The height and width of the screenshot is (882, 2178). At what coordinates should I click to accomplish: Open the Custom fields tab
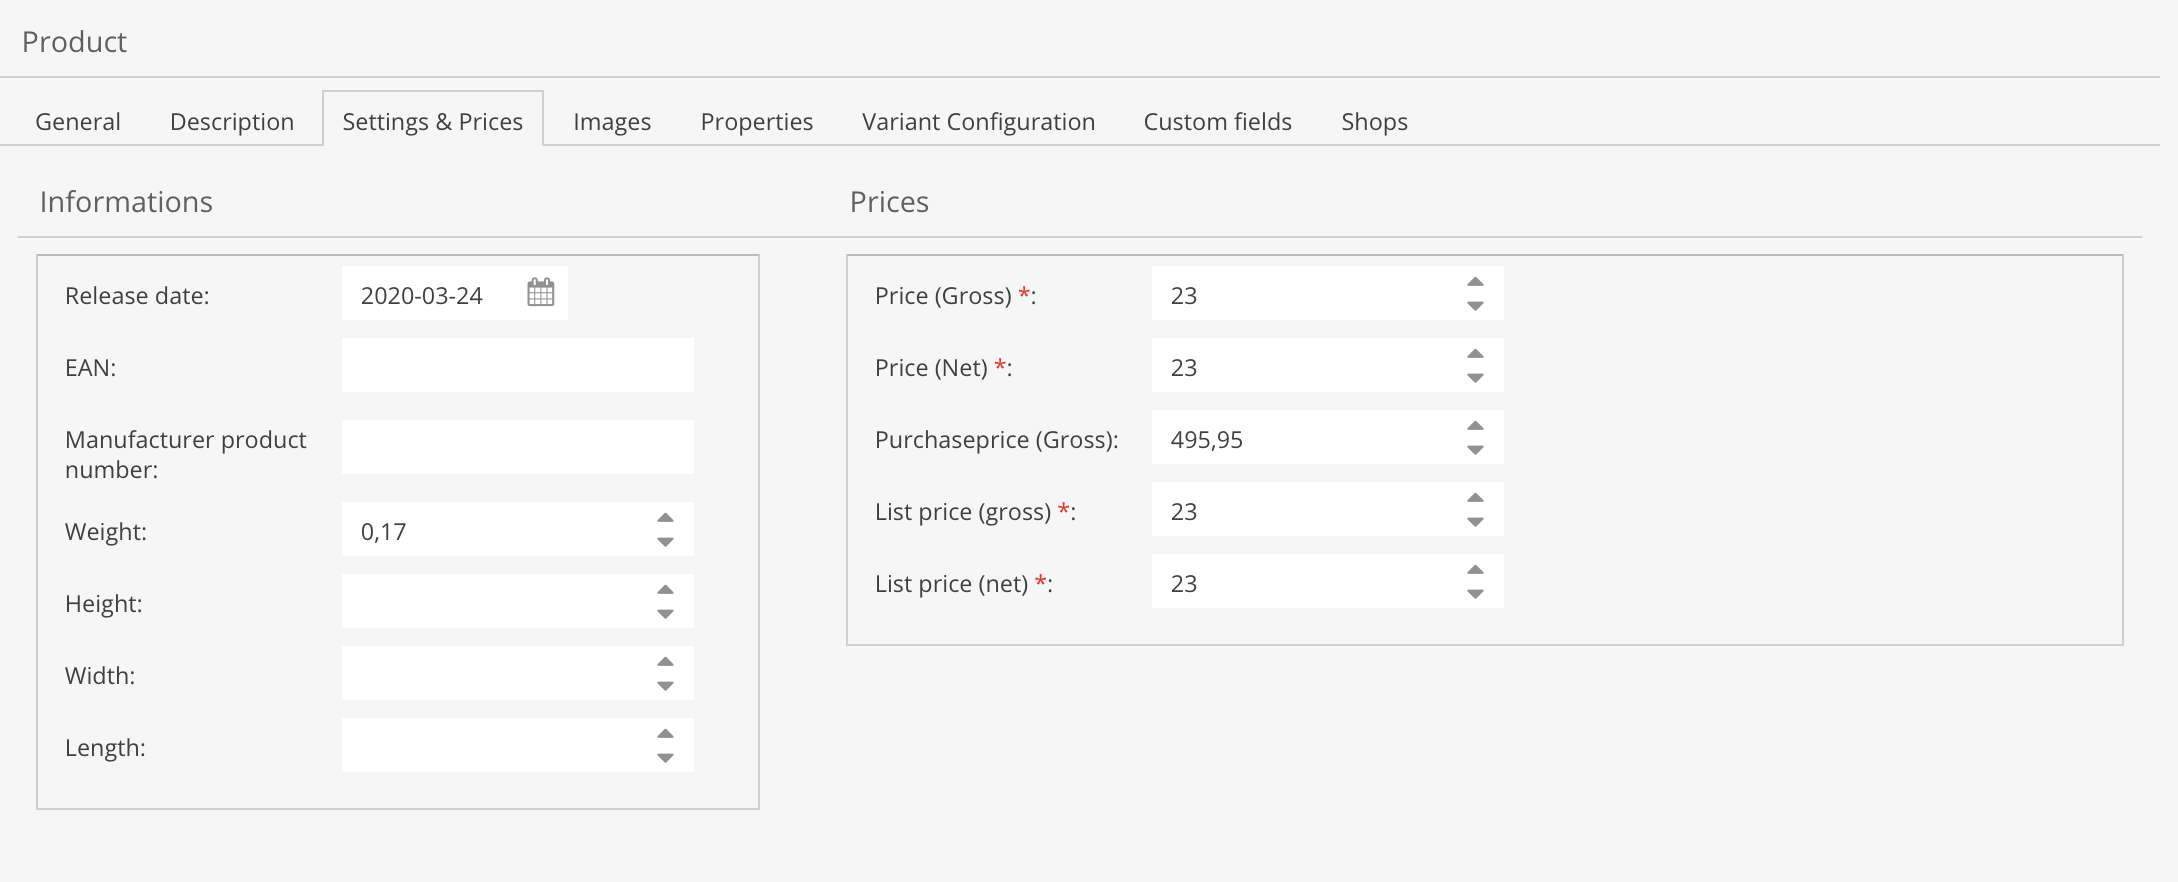point(1217,122)
